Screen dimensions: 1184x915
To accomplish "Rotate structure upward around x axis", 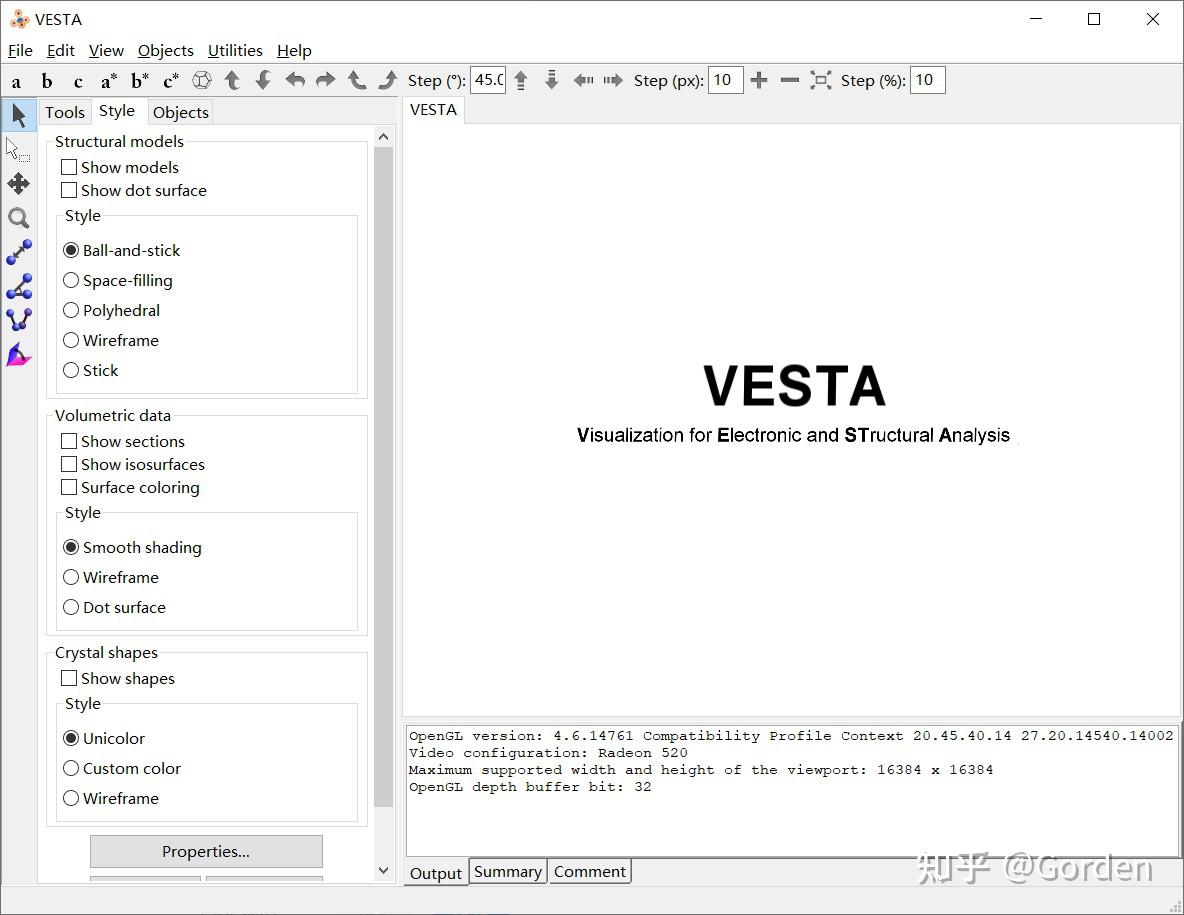I will pos(233,81).
